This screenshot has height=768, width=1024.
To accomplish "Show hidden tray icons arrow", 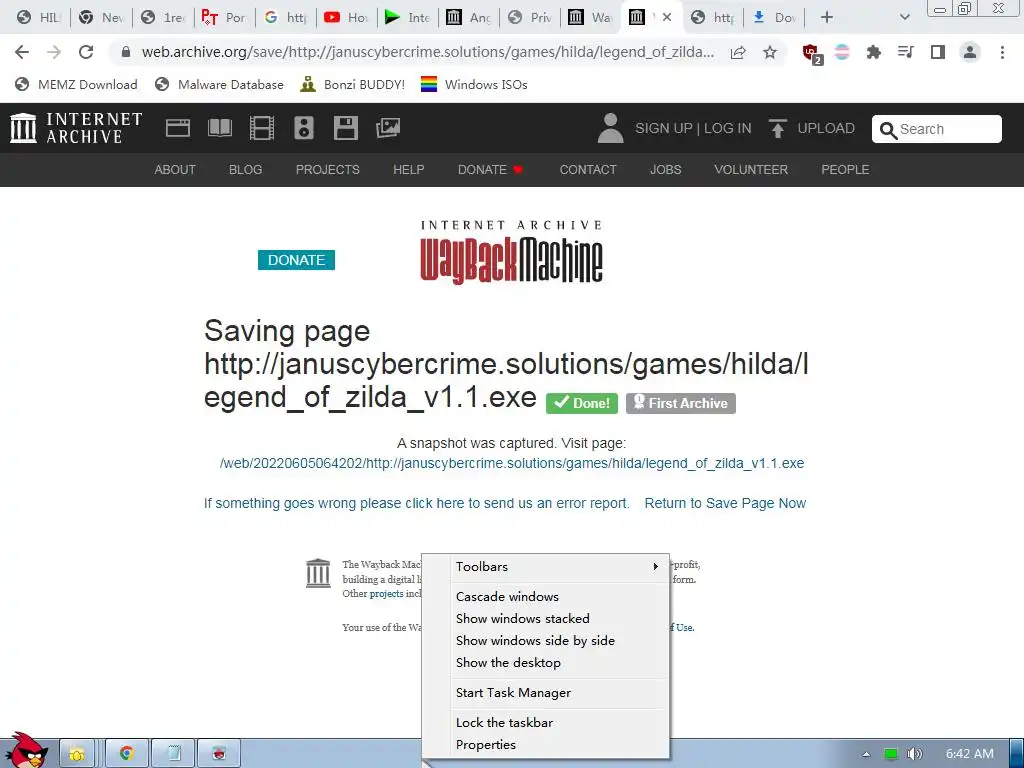I will [867, 754].
